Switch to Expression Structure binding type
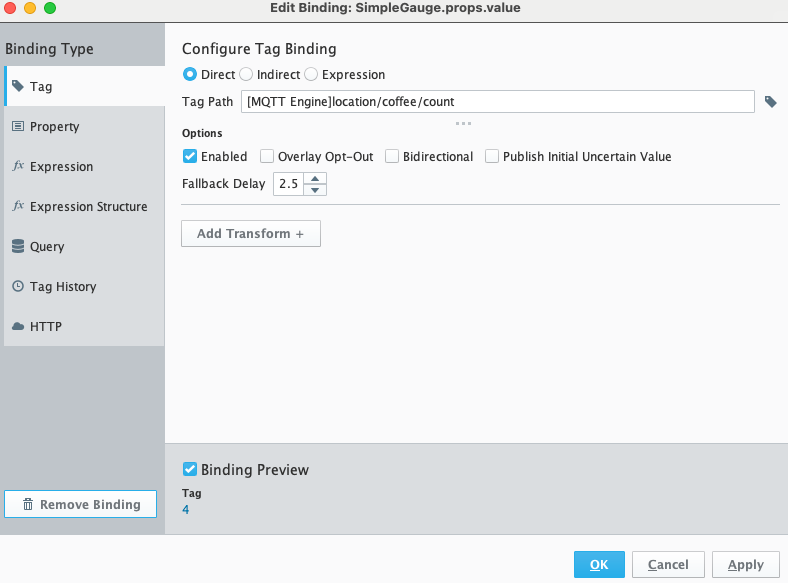788x583 pixels. [x=84, y=206]
